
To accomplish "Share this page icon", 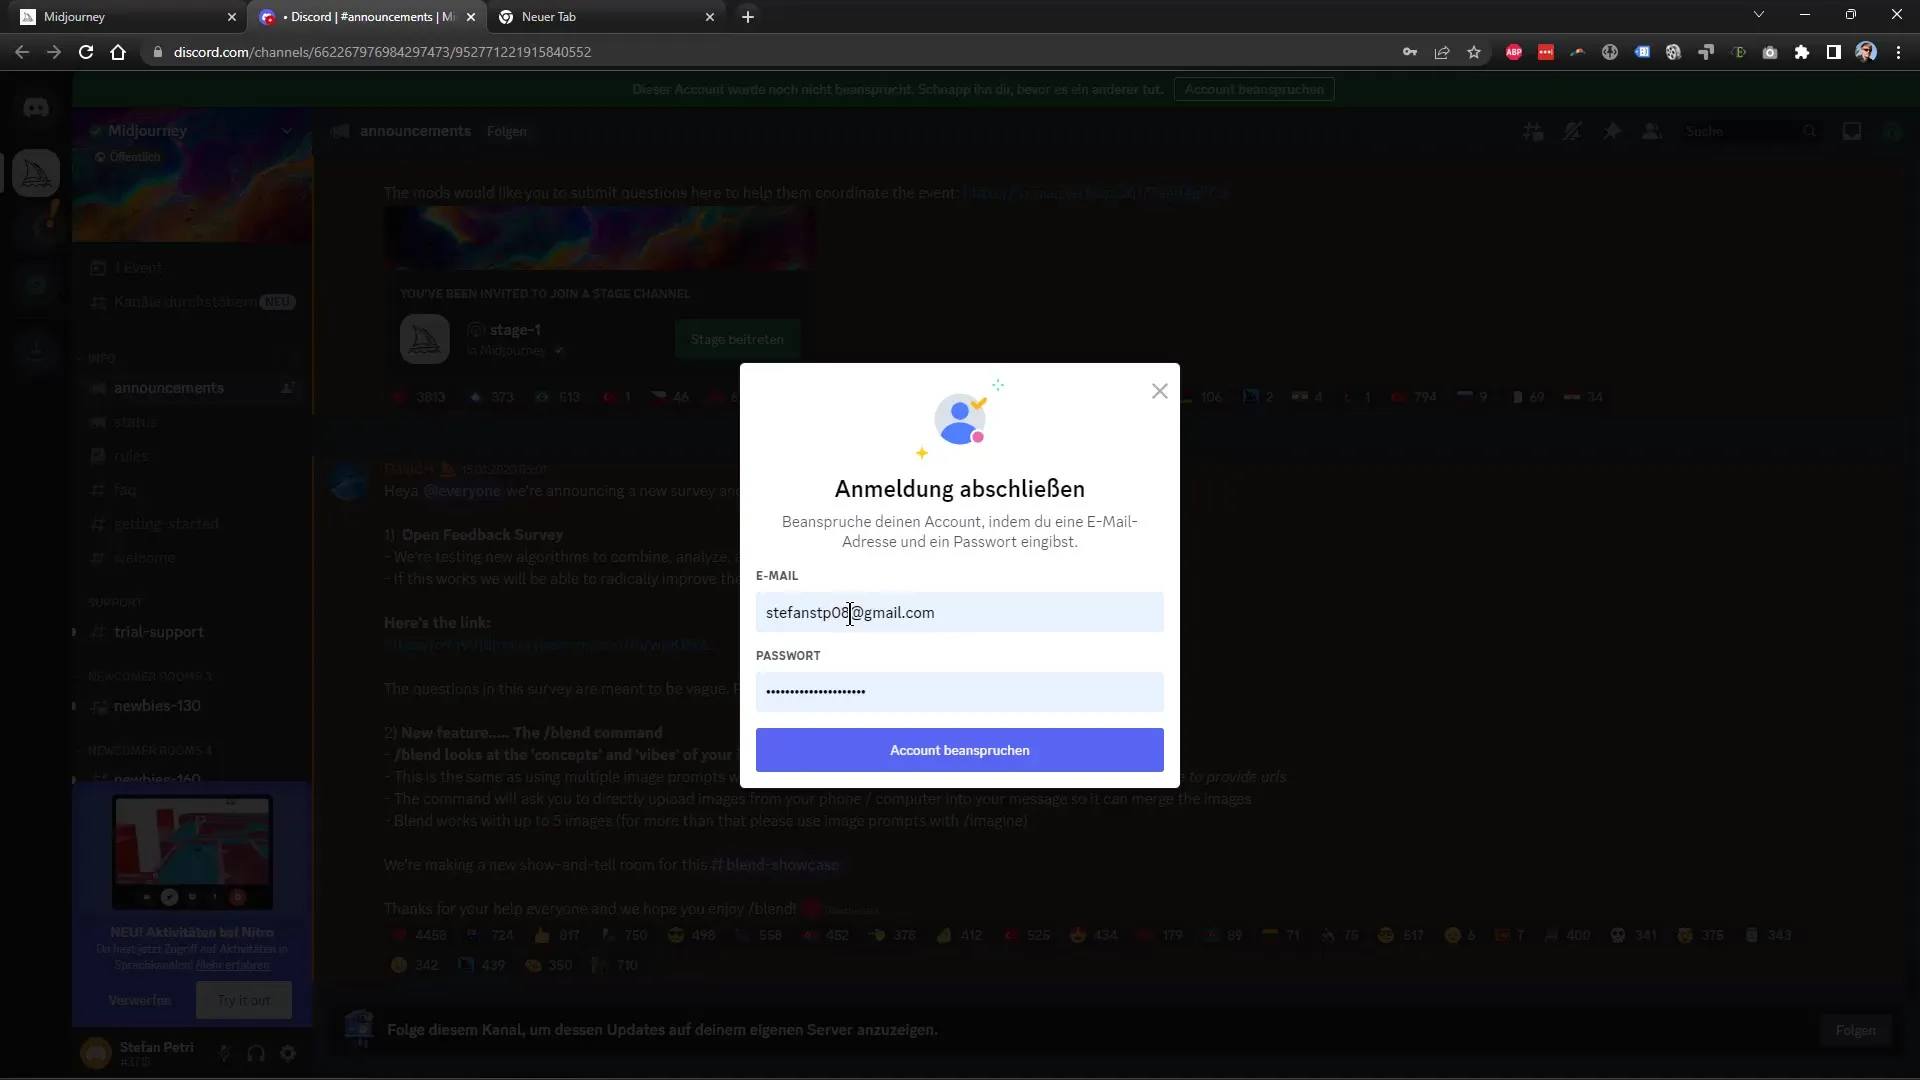I will pos(1442,52).
